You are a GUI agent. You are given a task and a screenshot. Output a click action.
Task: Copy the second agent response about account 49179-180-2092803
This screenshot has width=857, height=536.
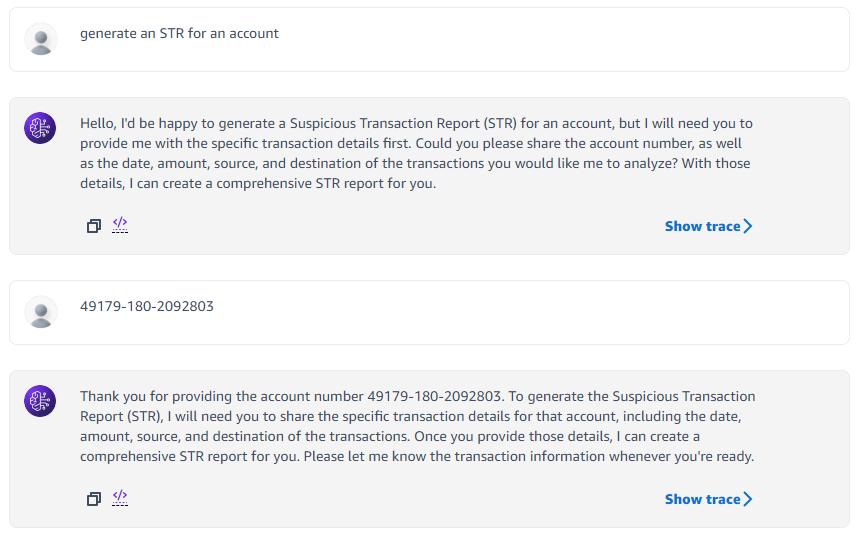(x=94, y=499)
